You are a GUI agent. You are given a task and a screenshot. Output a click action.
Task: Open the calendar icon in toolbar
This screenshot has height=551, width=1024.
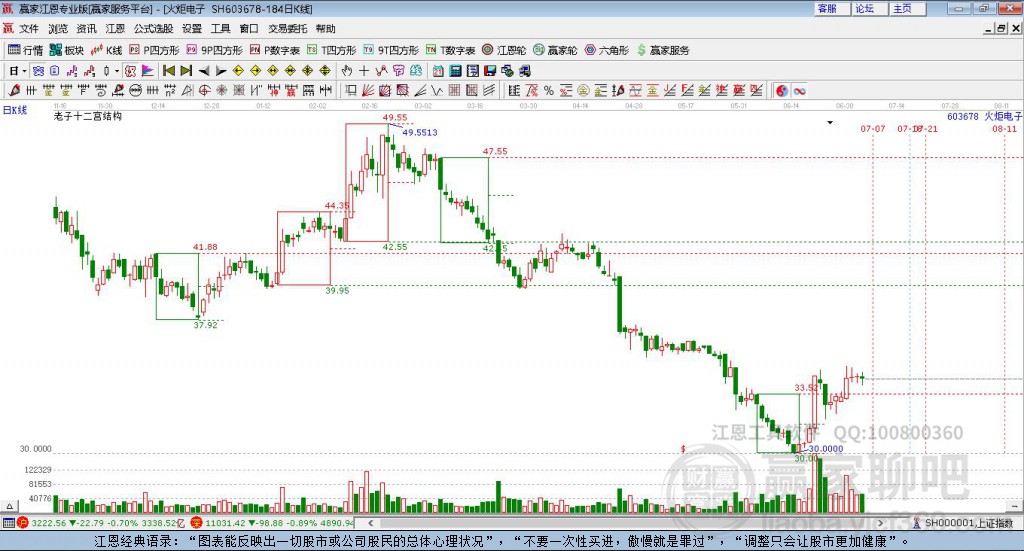438,71
